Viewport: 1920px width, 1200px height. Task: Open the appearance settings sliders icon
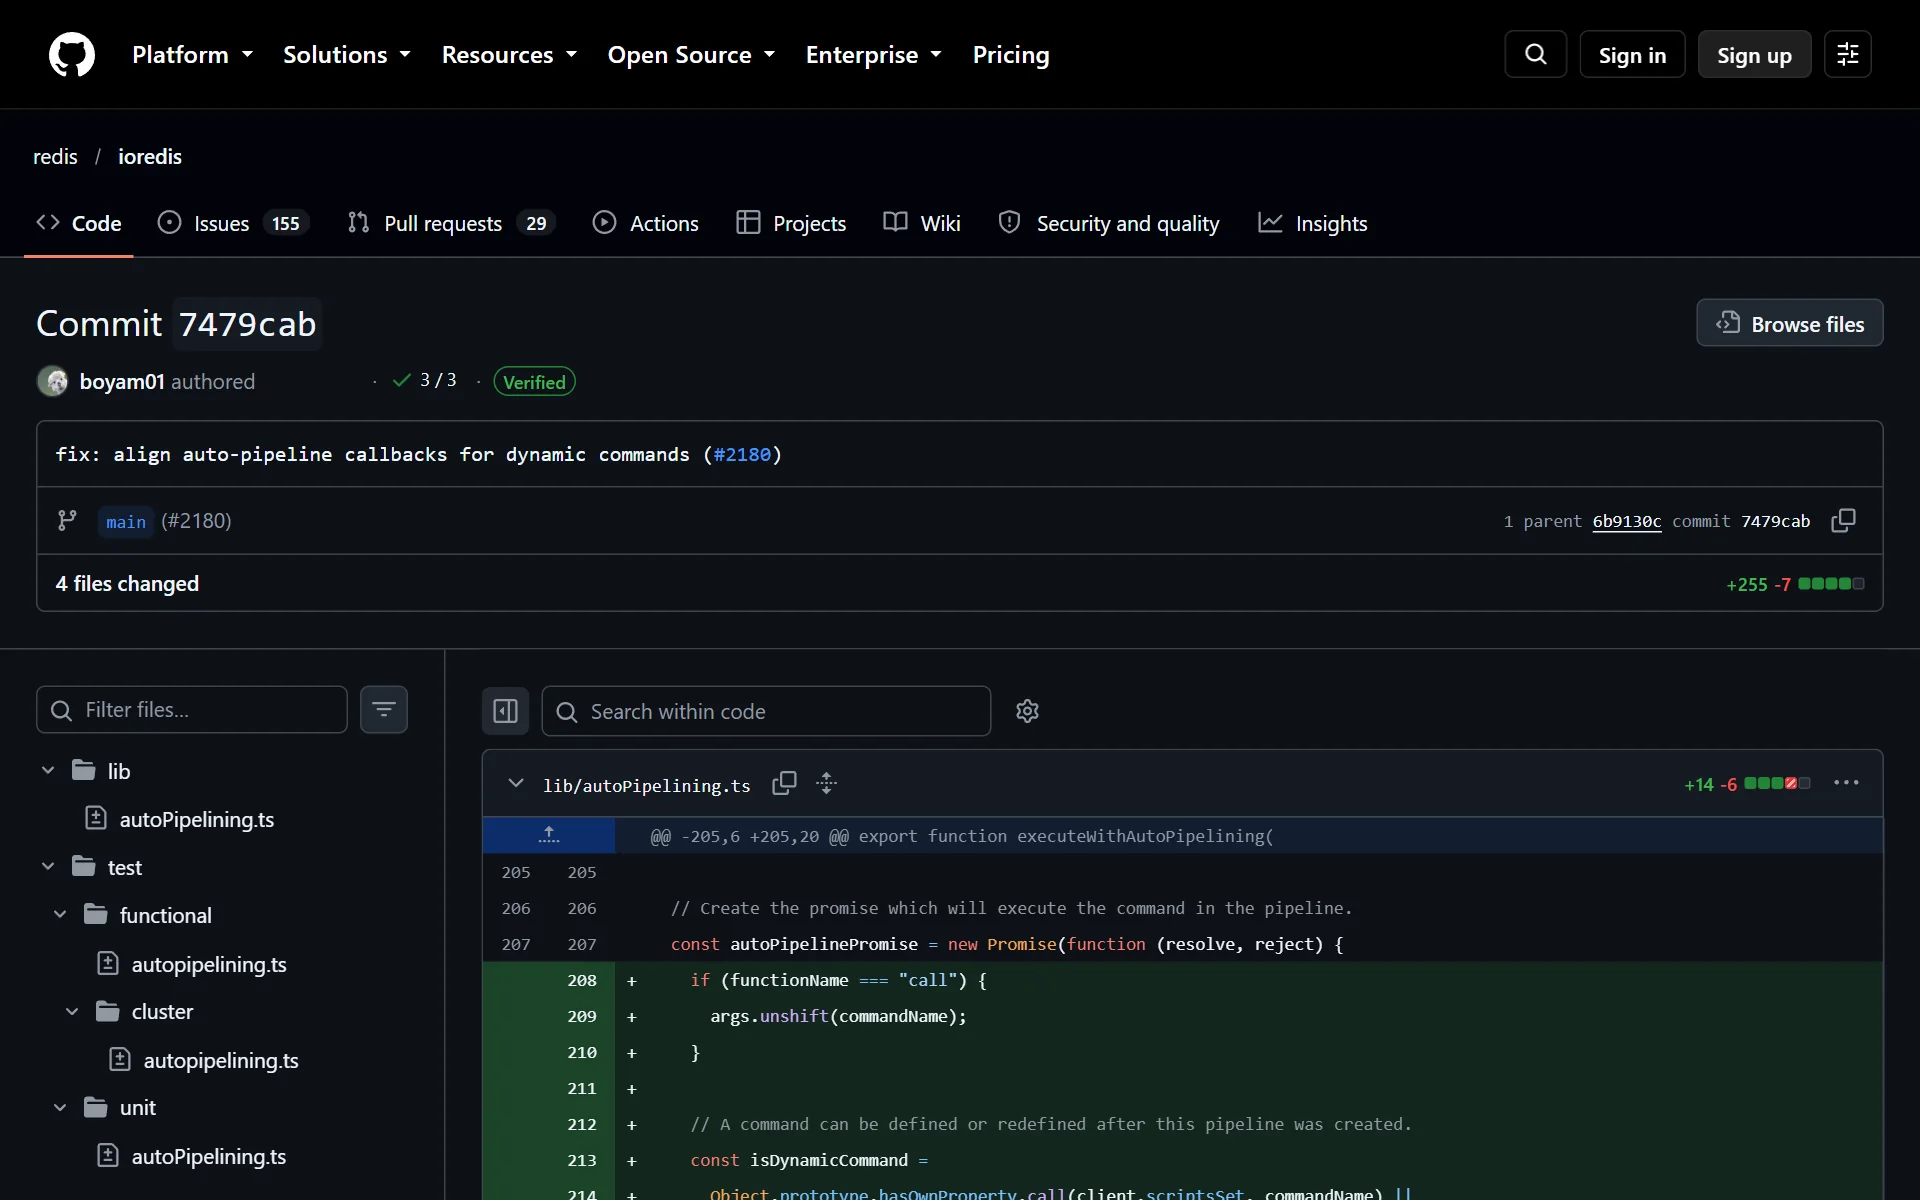tap(1848, 54)
